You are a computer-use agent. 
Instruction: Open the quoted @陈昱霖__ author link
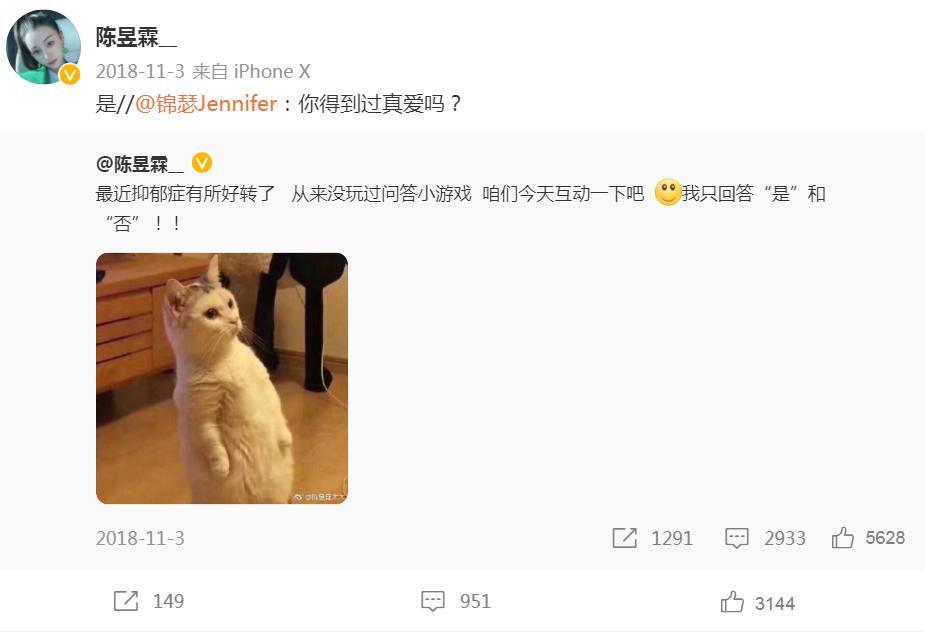coord(140,163)
